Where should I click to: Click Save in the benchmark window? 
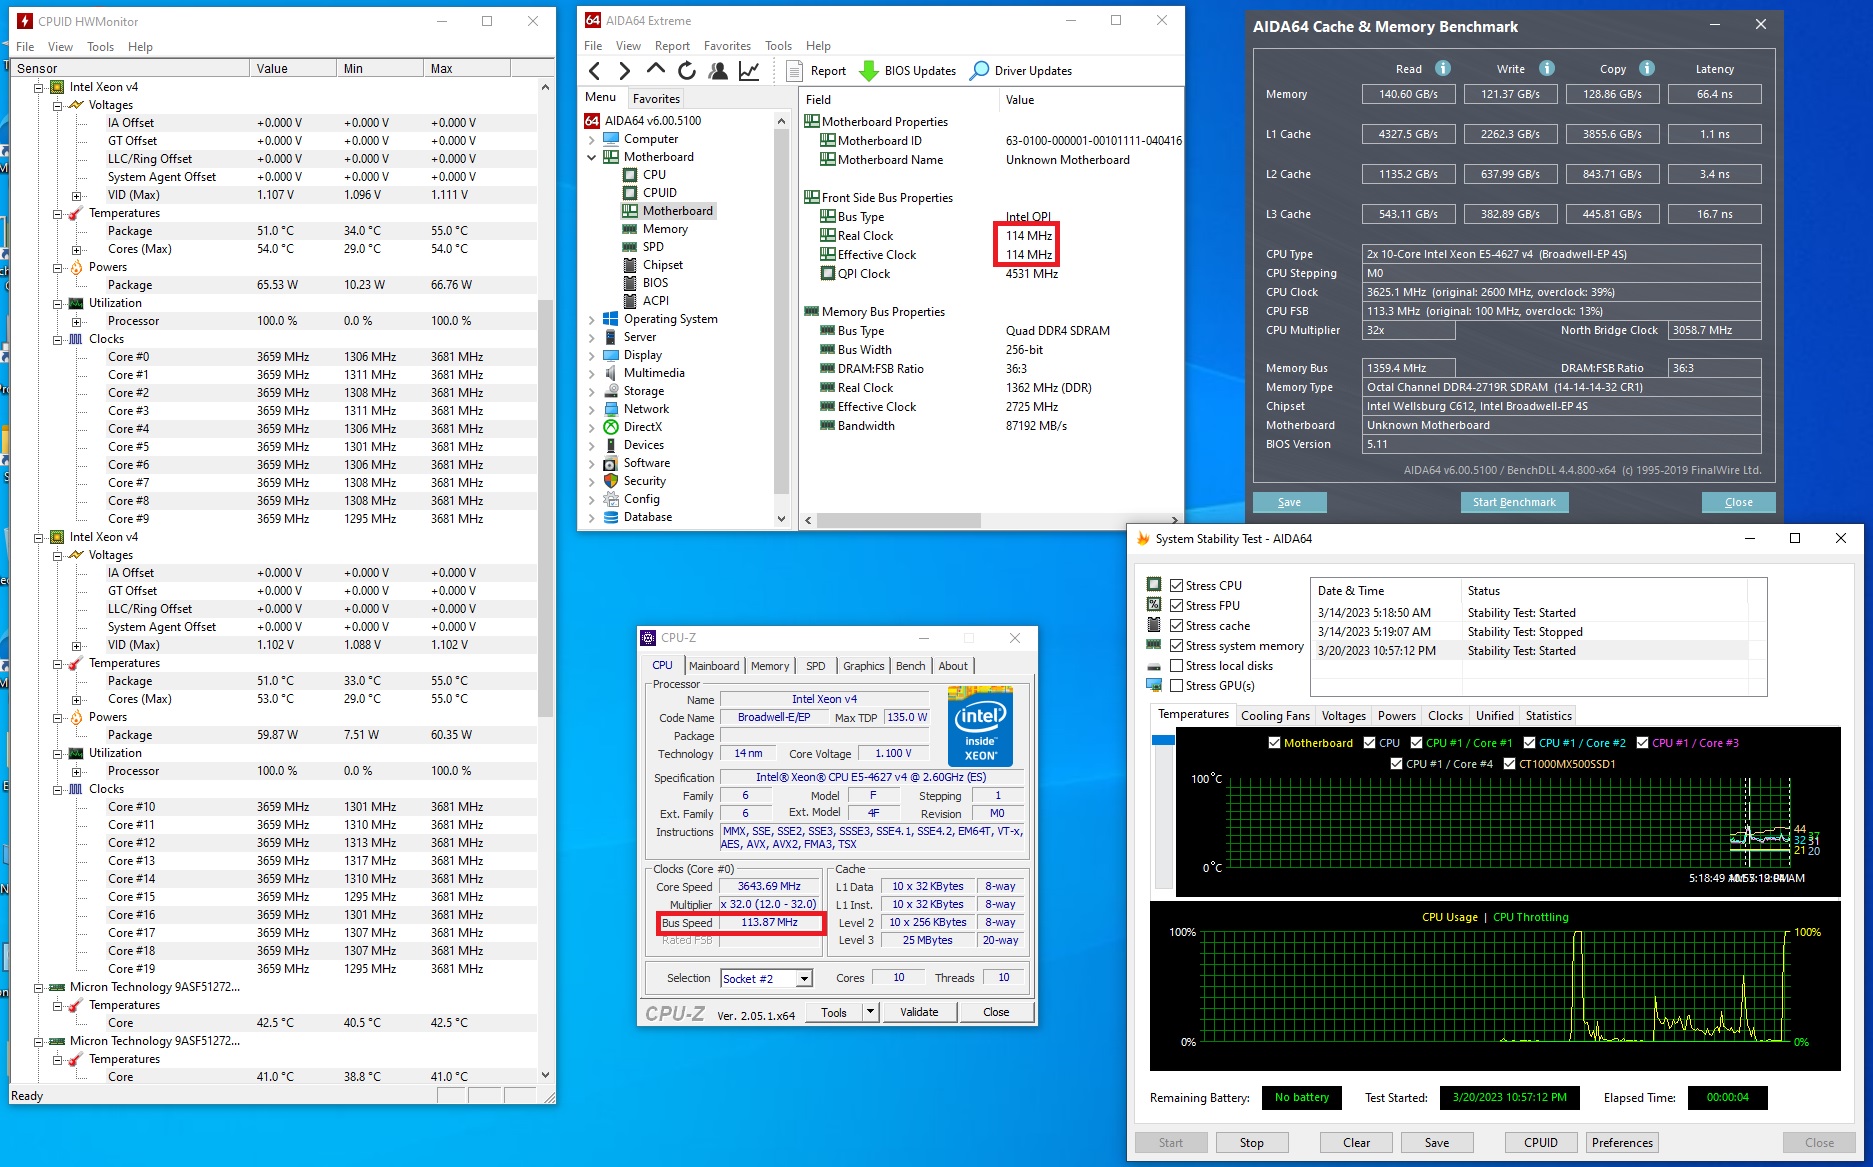pos(1289,502)
